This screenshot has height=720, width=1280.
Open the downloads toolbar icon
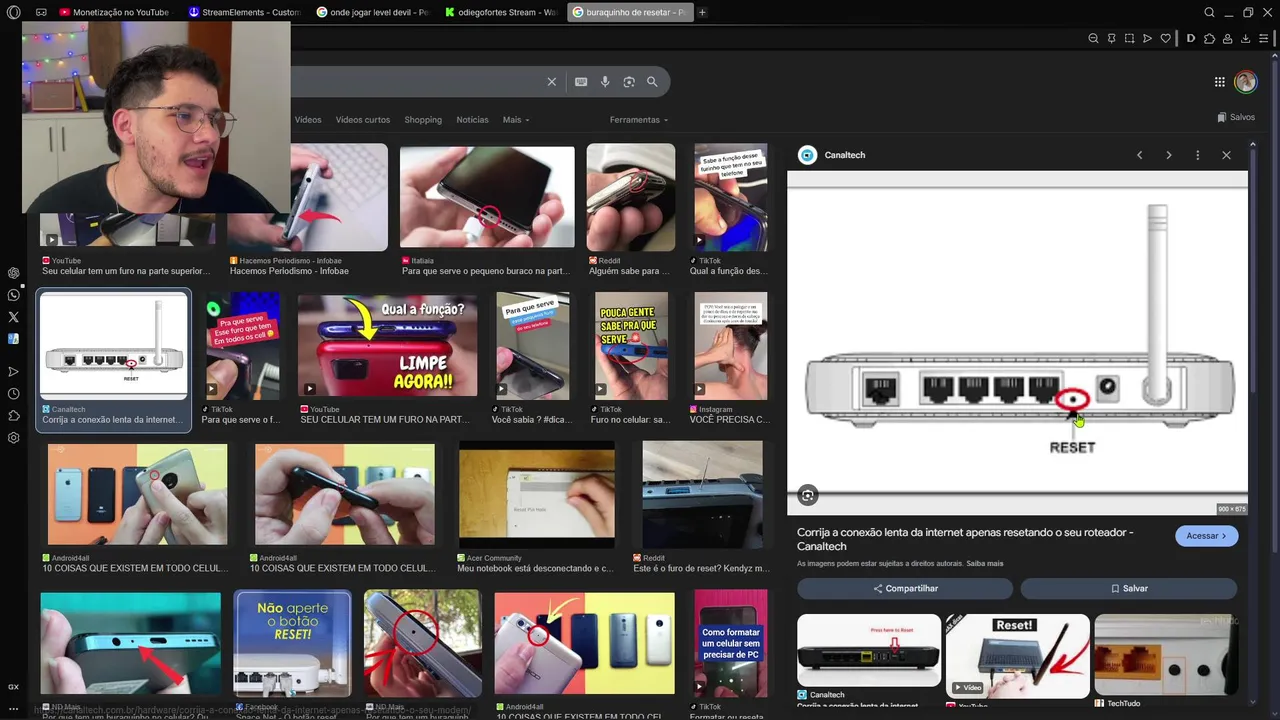pyautogui.click(x=1245, y=39)
